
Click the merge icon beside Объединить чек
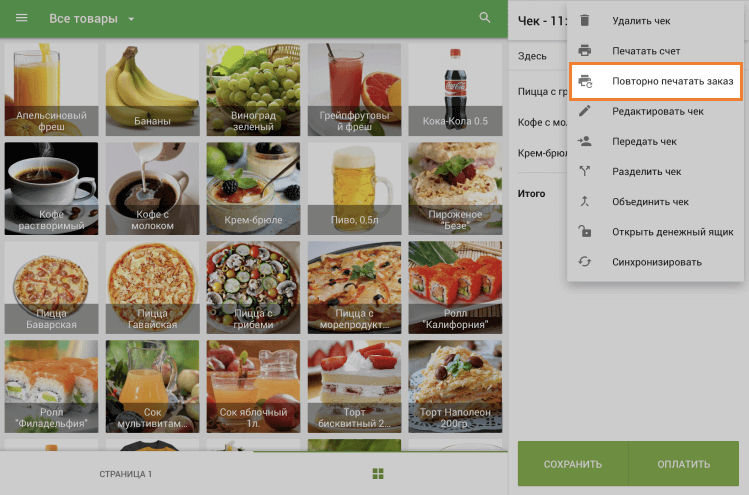tap(585, 201)
